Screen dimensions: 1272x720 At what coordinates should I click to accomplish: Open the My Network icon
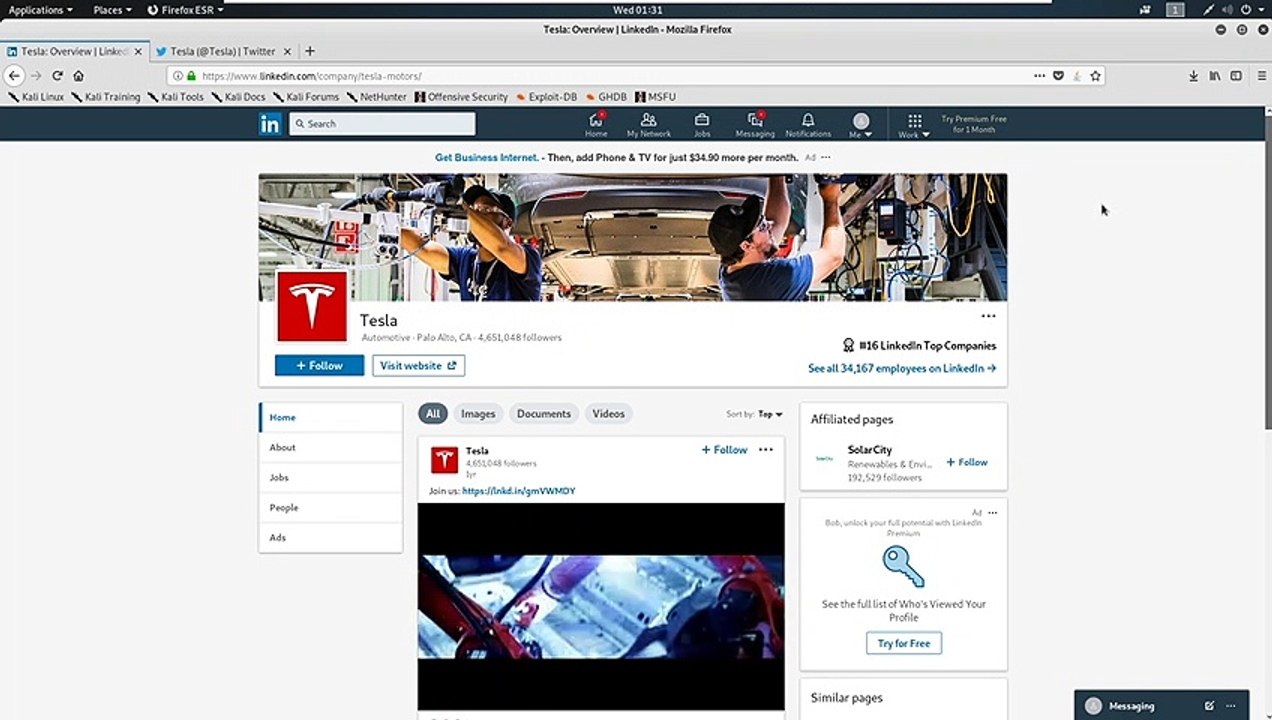[x=648, y=125]
